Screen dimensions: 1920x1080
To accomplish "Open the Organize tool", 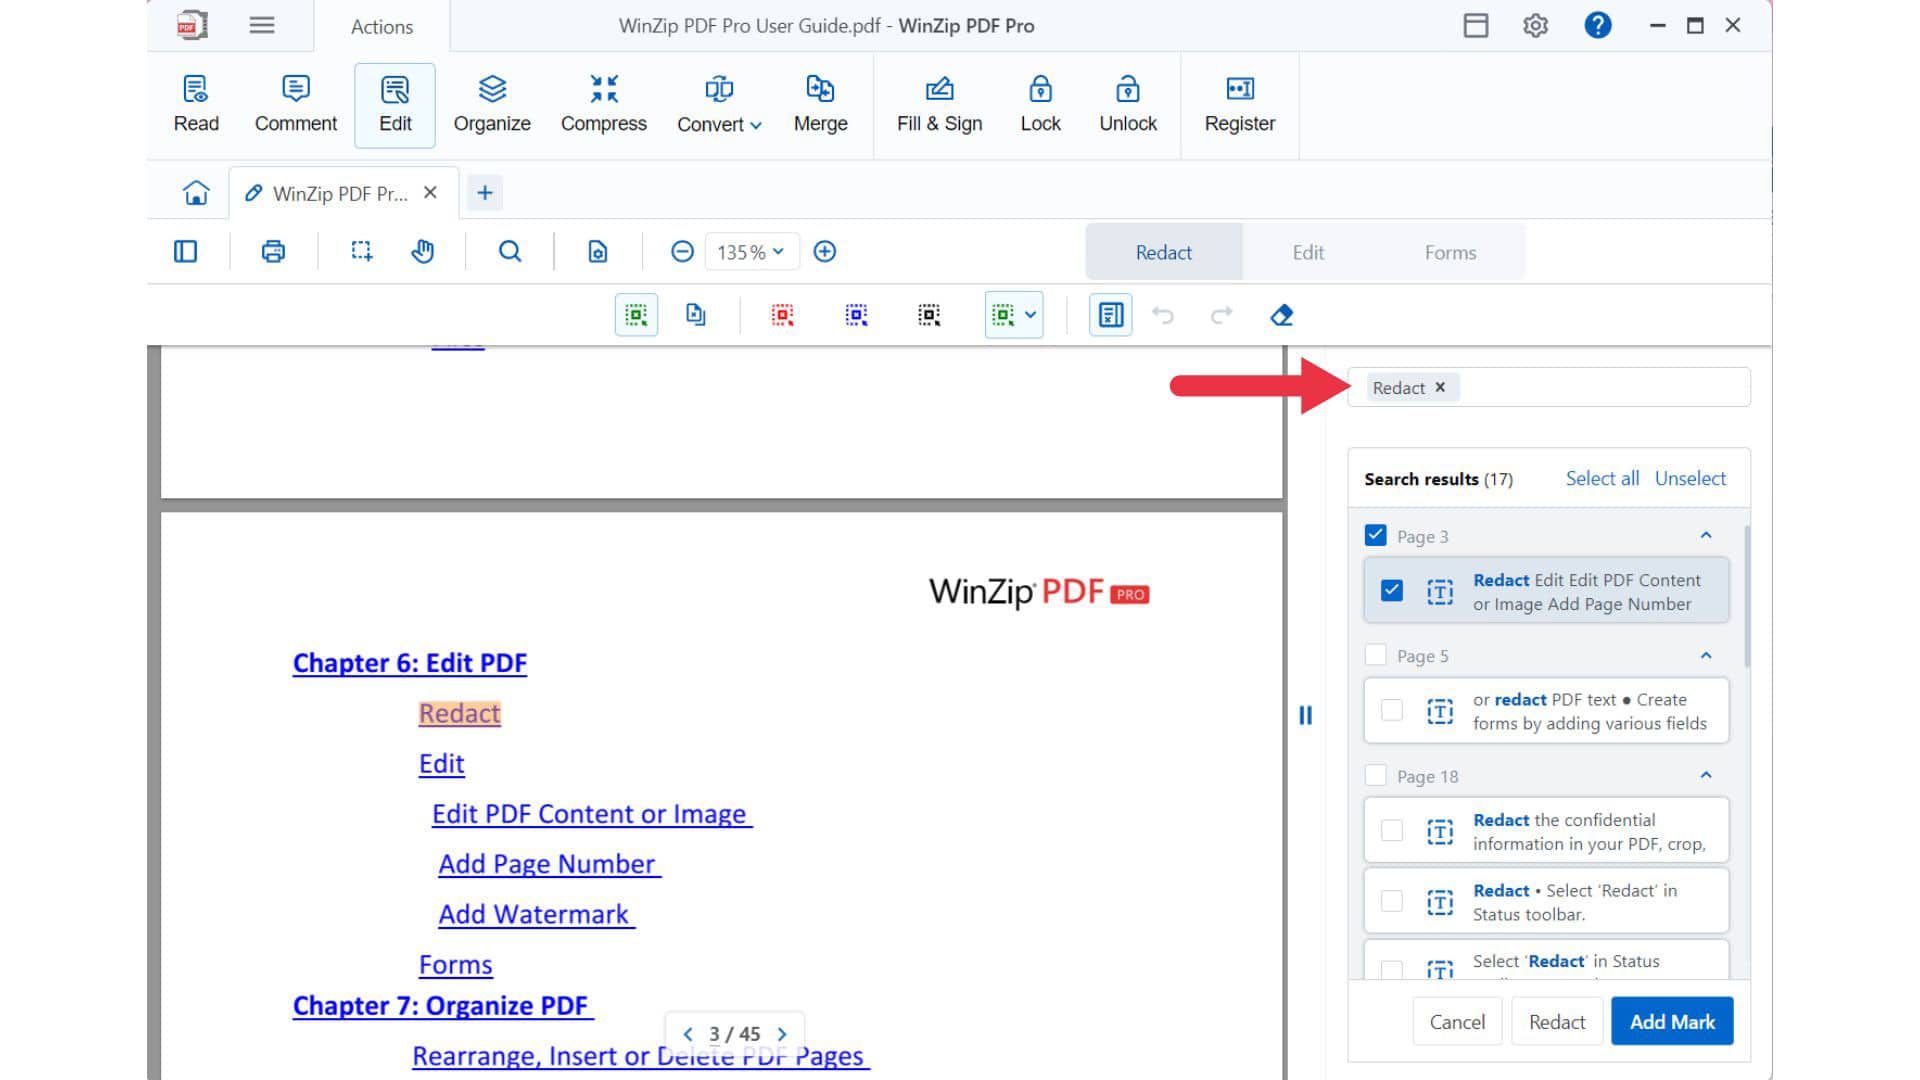I will (492, 104).
